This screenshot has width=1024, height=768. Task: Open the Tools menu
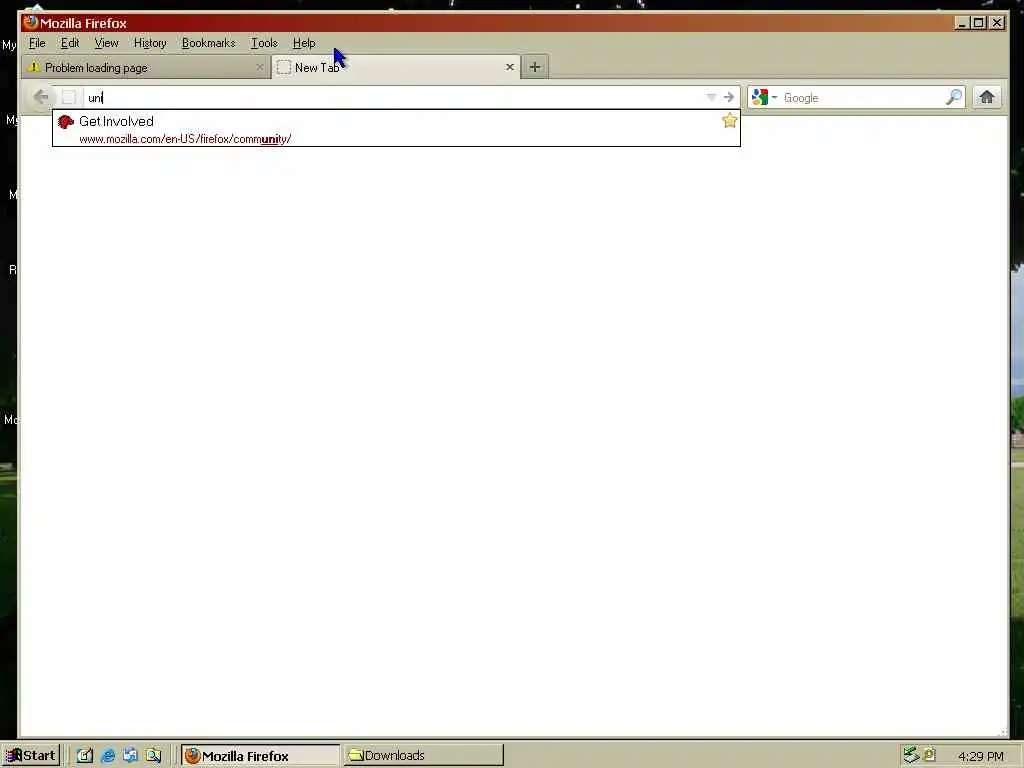[x=264, y=43]
